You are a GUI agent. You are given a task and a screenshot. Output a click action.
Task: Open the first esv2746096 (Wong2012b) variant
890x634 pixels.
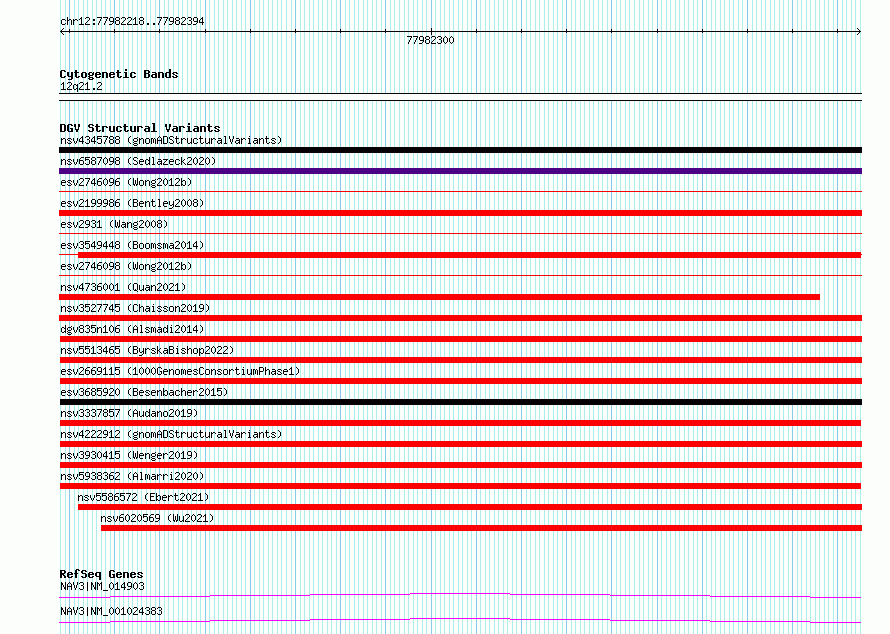pyautogui.click(x=126, y=182)
